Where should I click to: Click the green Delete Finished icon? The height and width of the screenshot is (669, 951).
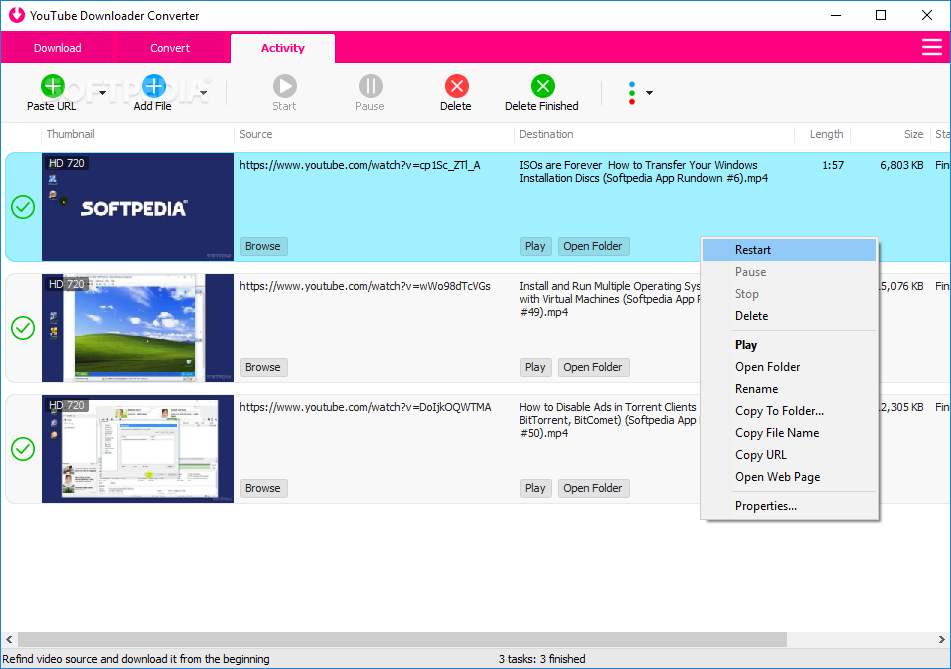click(x=543, y=86)
